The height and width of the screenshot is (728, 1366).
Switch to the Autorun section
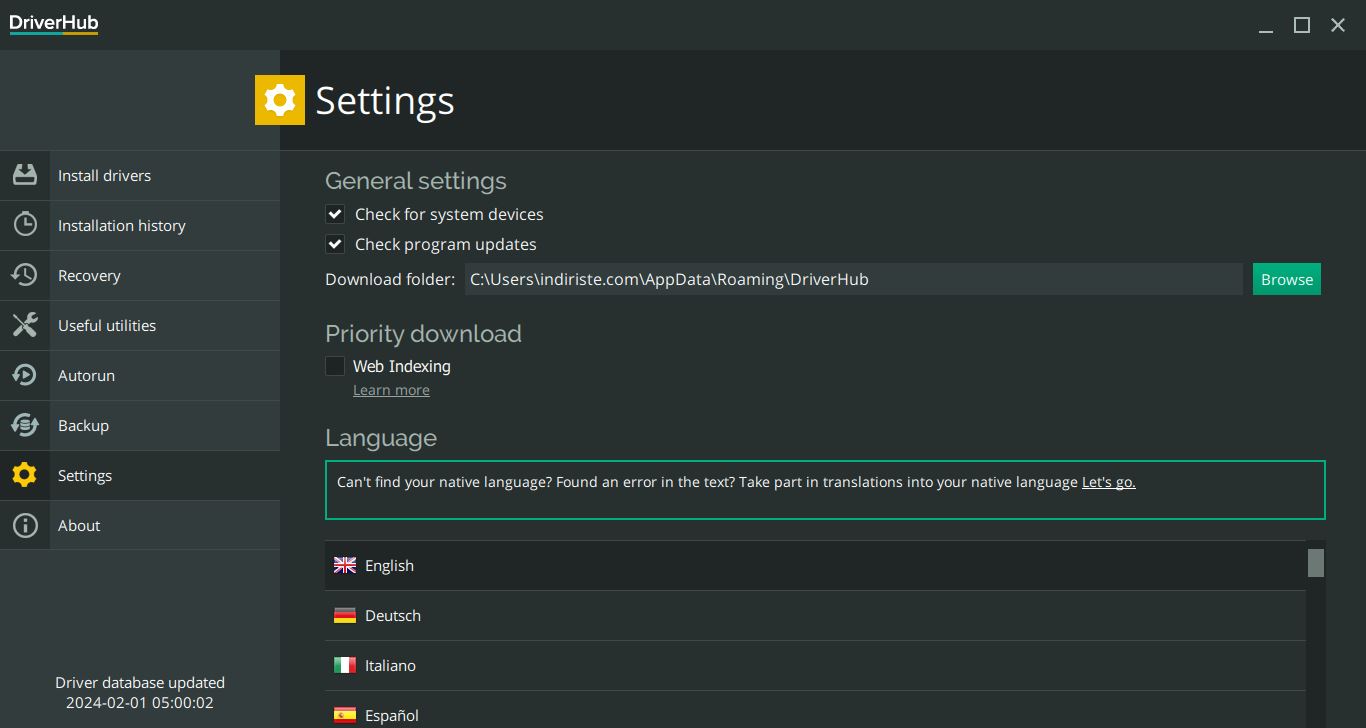[x=140, y=375]
